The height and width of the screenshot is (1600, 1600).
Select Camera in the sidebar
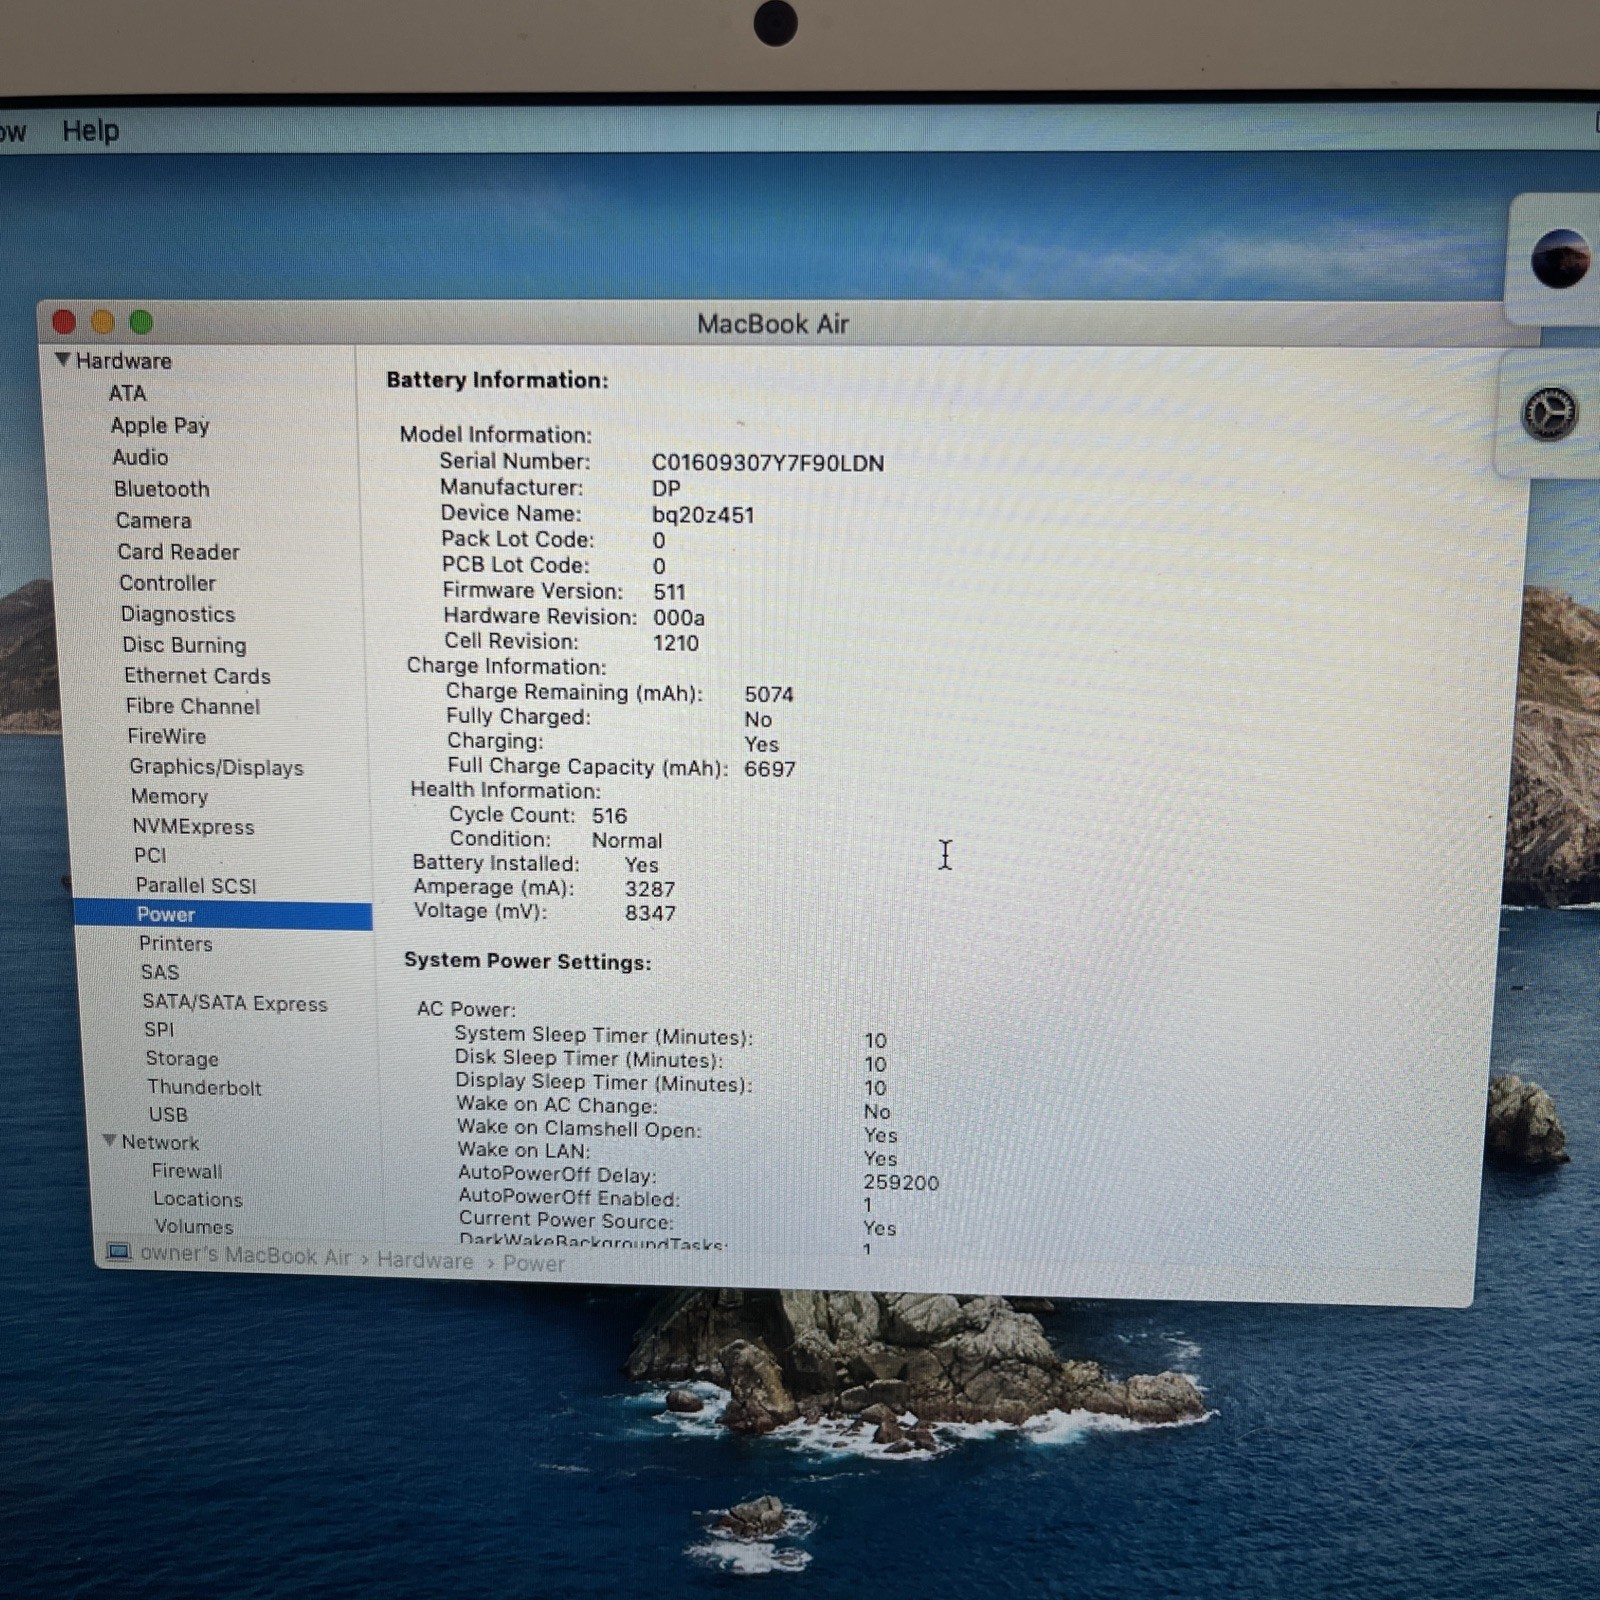[x=153, y=520]
